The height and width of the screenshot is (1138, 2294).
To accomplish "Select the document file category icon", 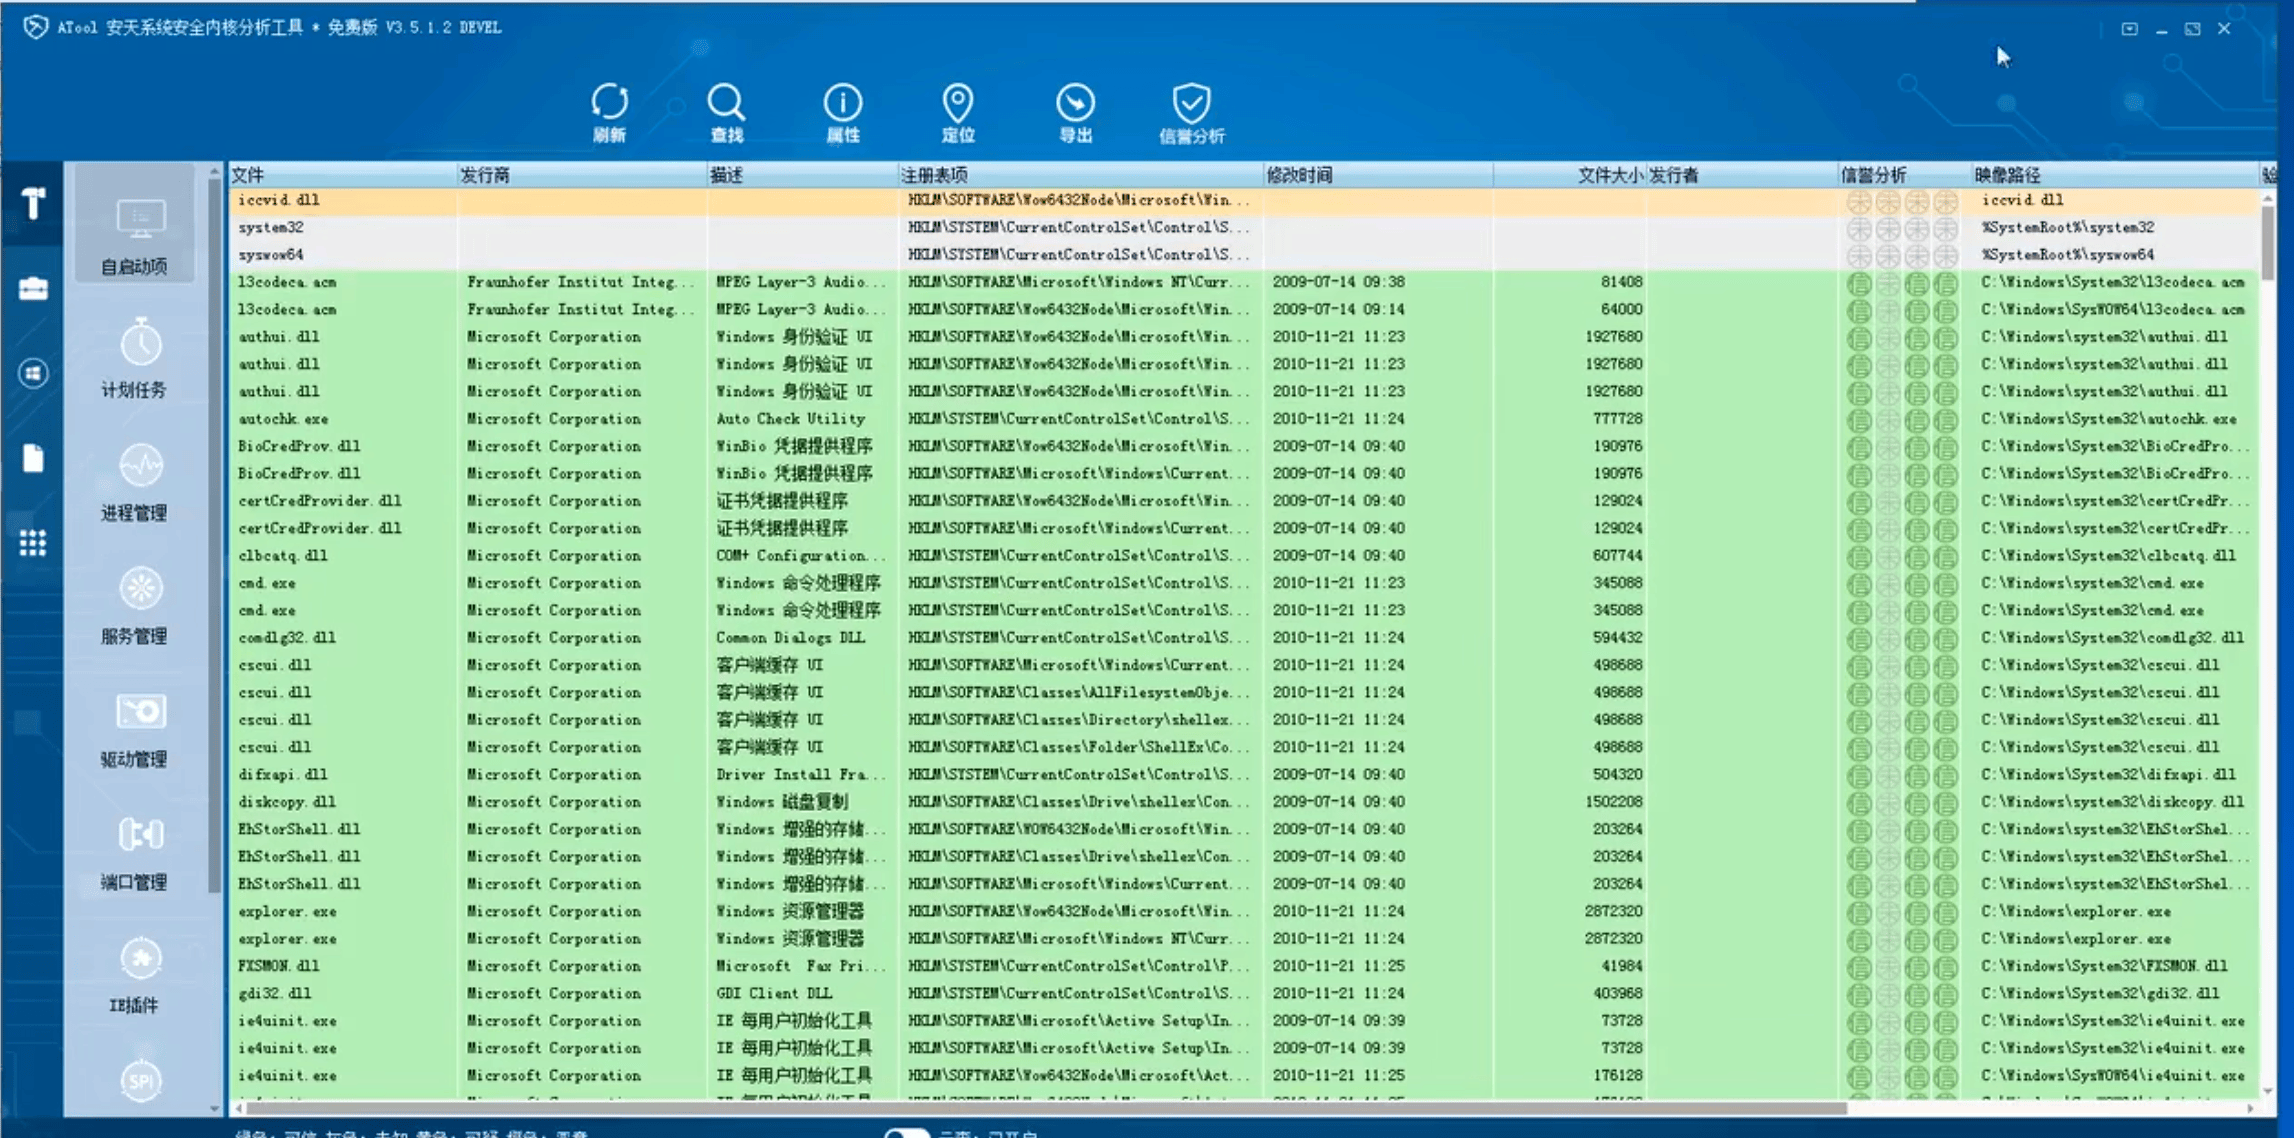I will pyautogui.click(x=33, y=458).
